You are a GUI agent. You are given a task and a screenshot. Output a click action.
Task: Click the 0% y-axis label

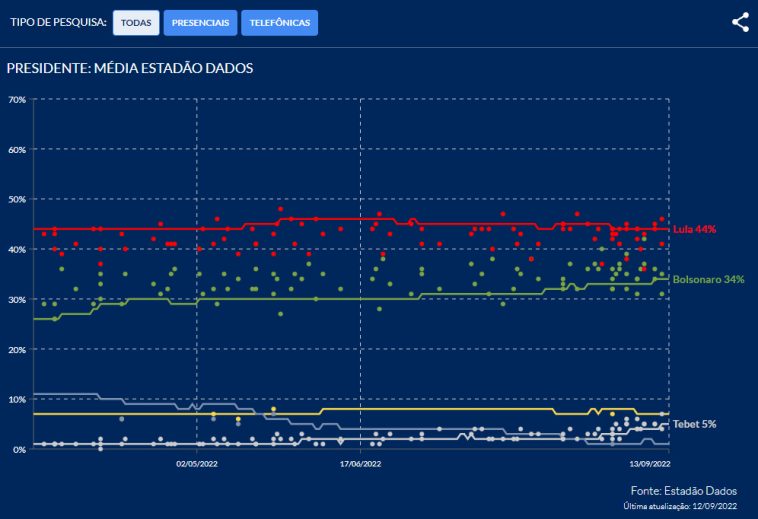click(x=19, y=449)
